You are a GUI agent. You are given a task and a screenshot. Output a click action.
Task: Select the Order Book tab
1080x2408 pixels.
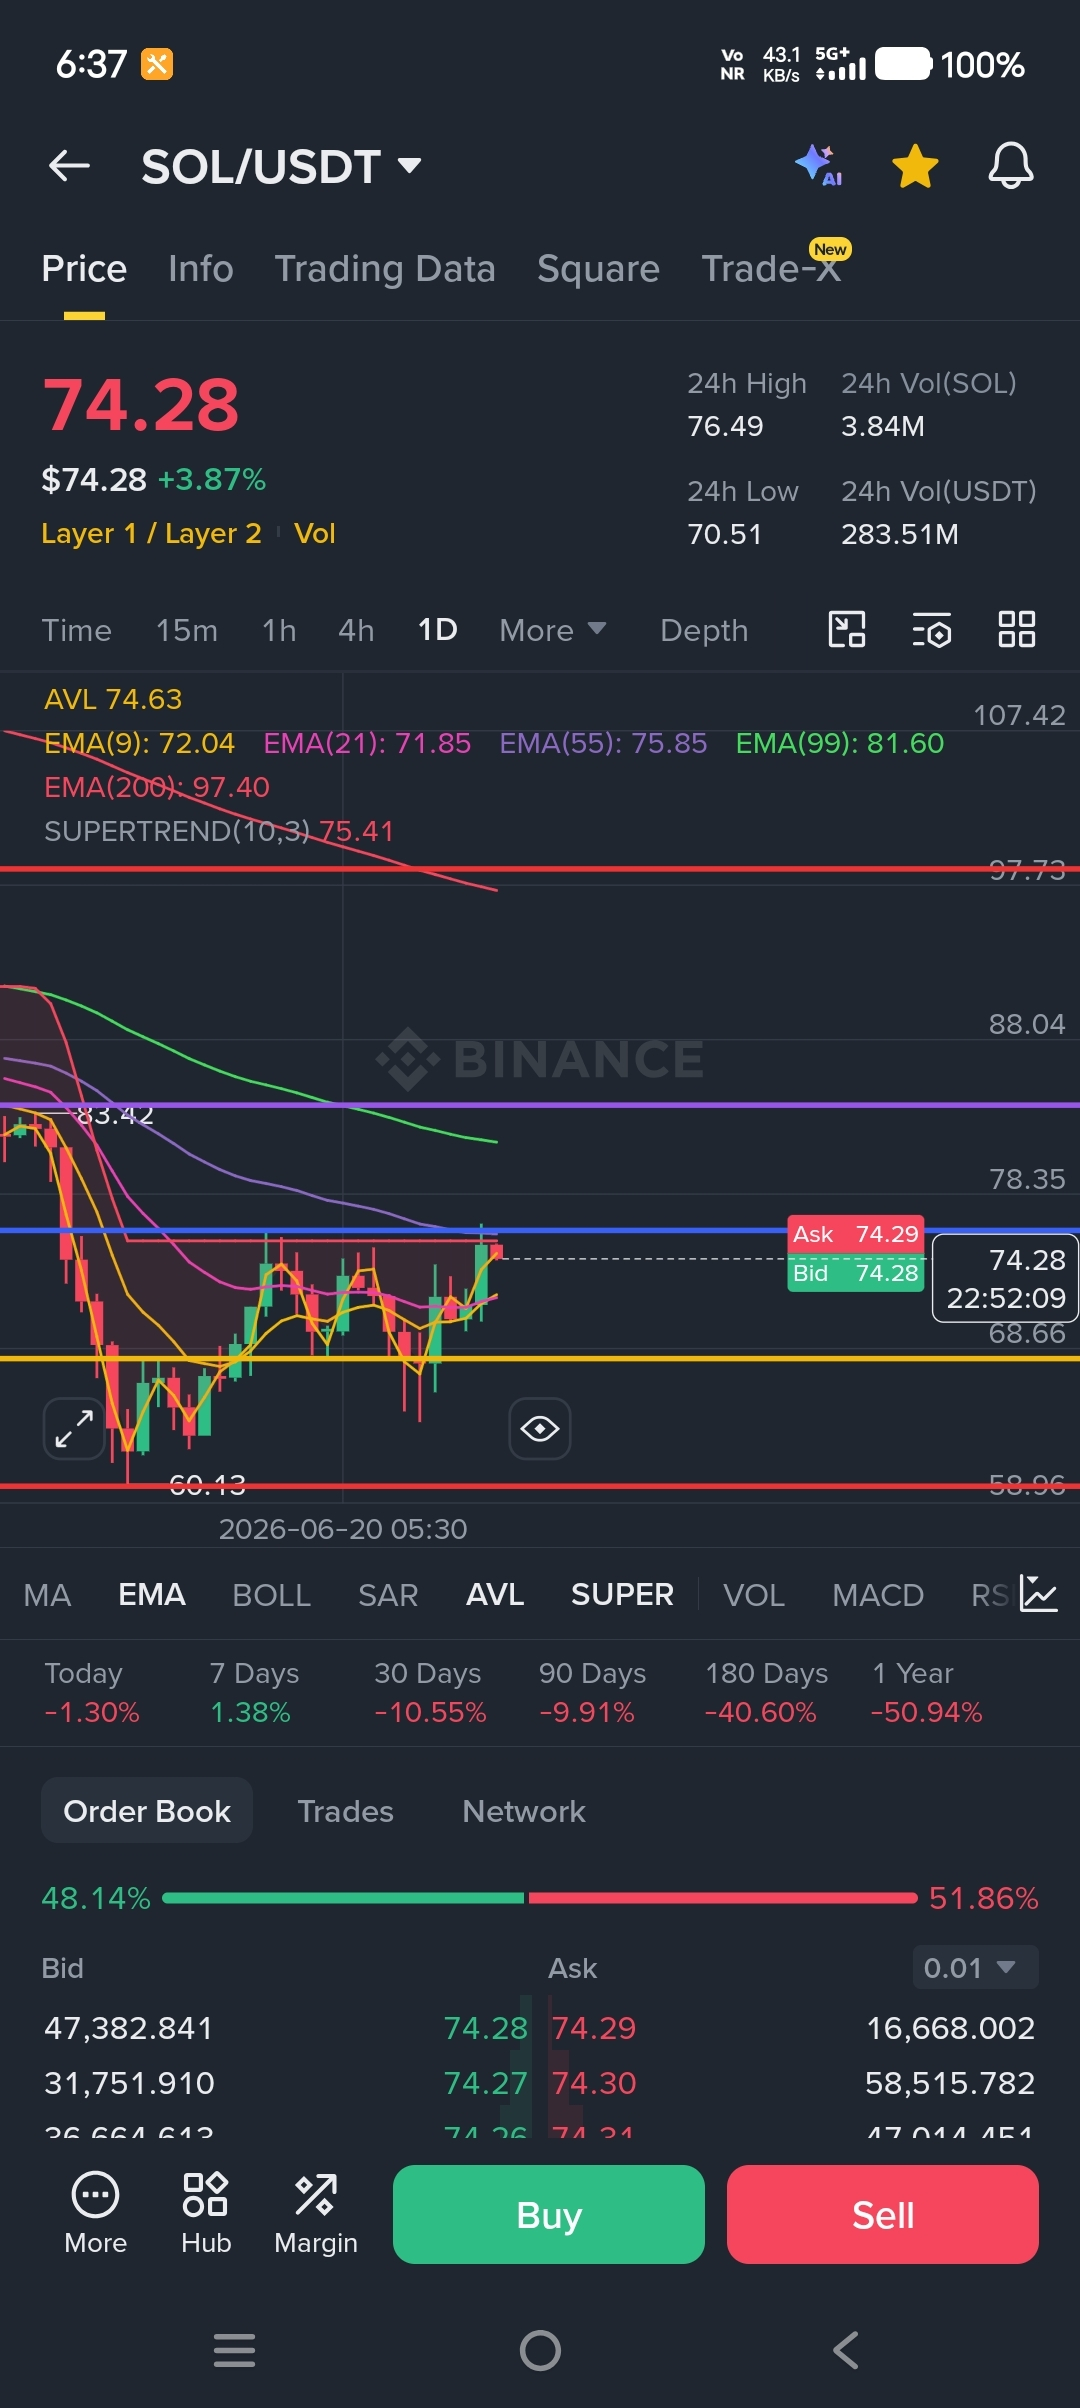147,1811
